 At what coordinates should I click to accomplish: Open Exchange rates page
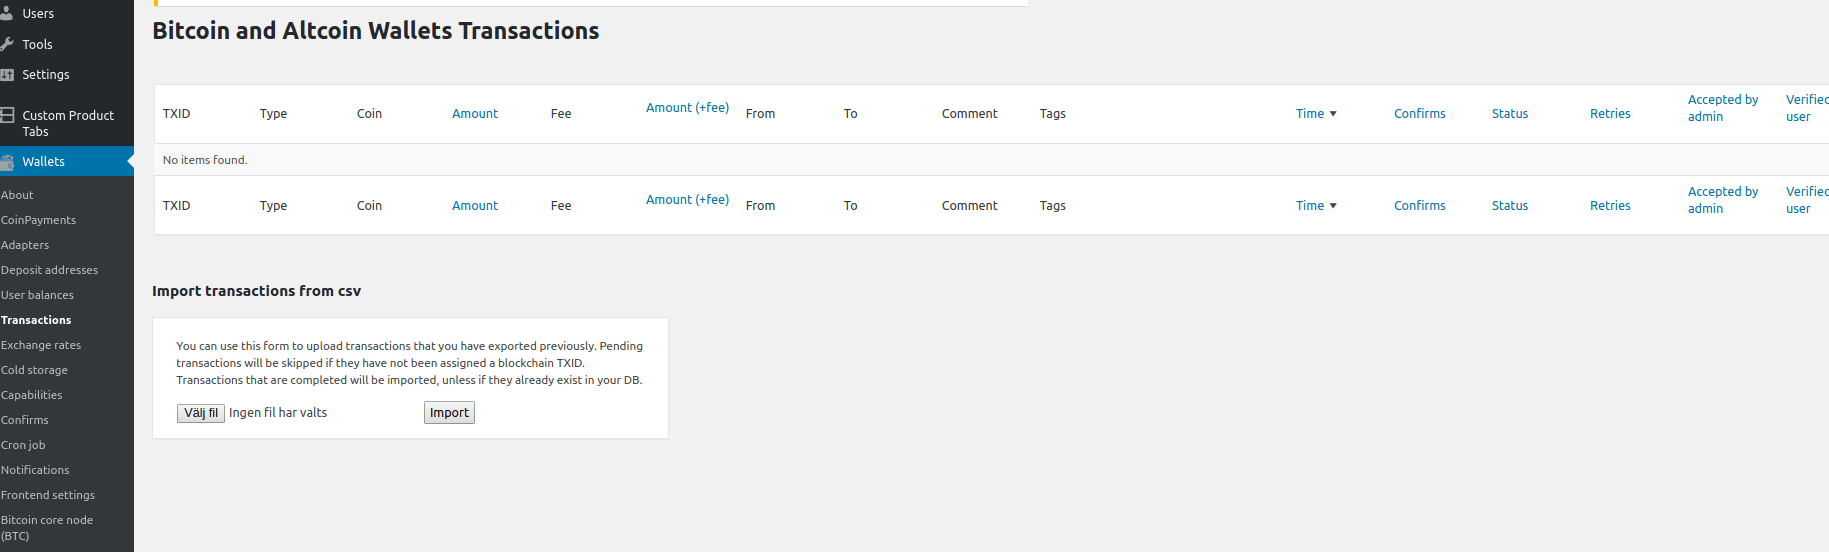tap(41, 345)
